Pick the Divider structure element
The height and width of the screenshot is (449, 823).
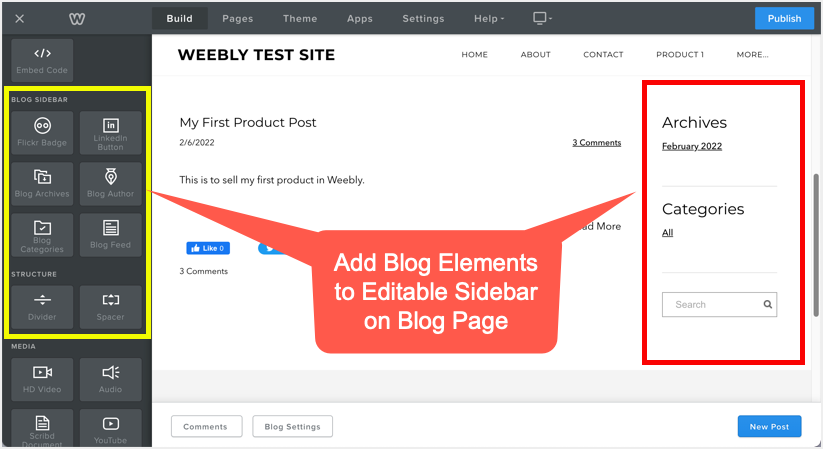(x=42, y=306)
